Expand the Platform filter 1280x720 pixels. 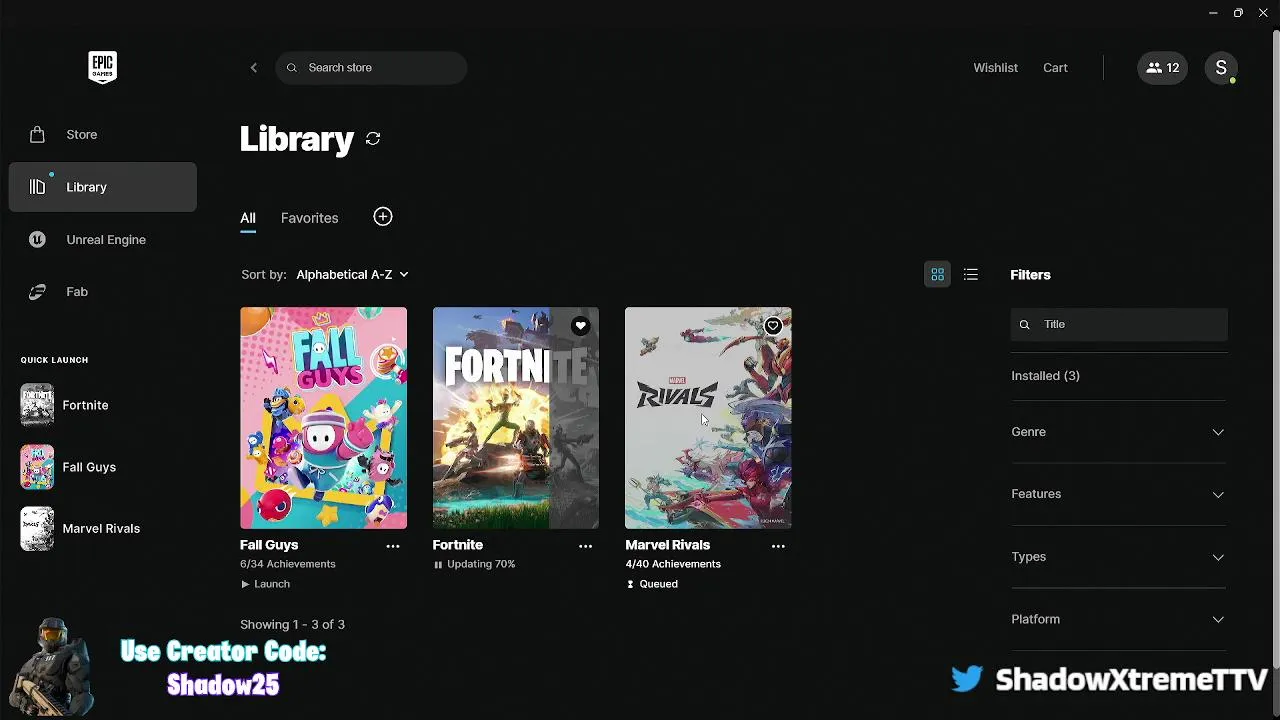point(1119,619)
